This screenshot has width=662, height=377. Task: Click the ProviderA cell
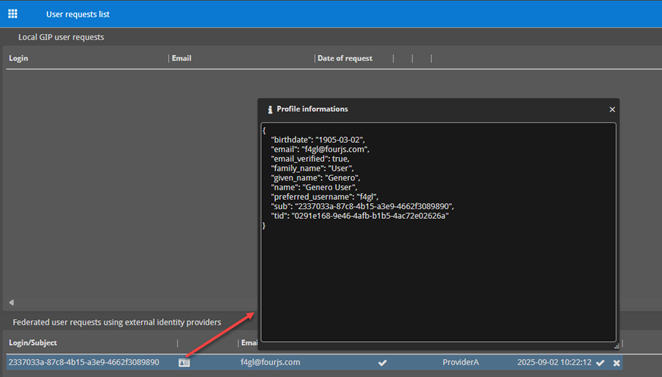(x=461, y=362)
